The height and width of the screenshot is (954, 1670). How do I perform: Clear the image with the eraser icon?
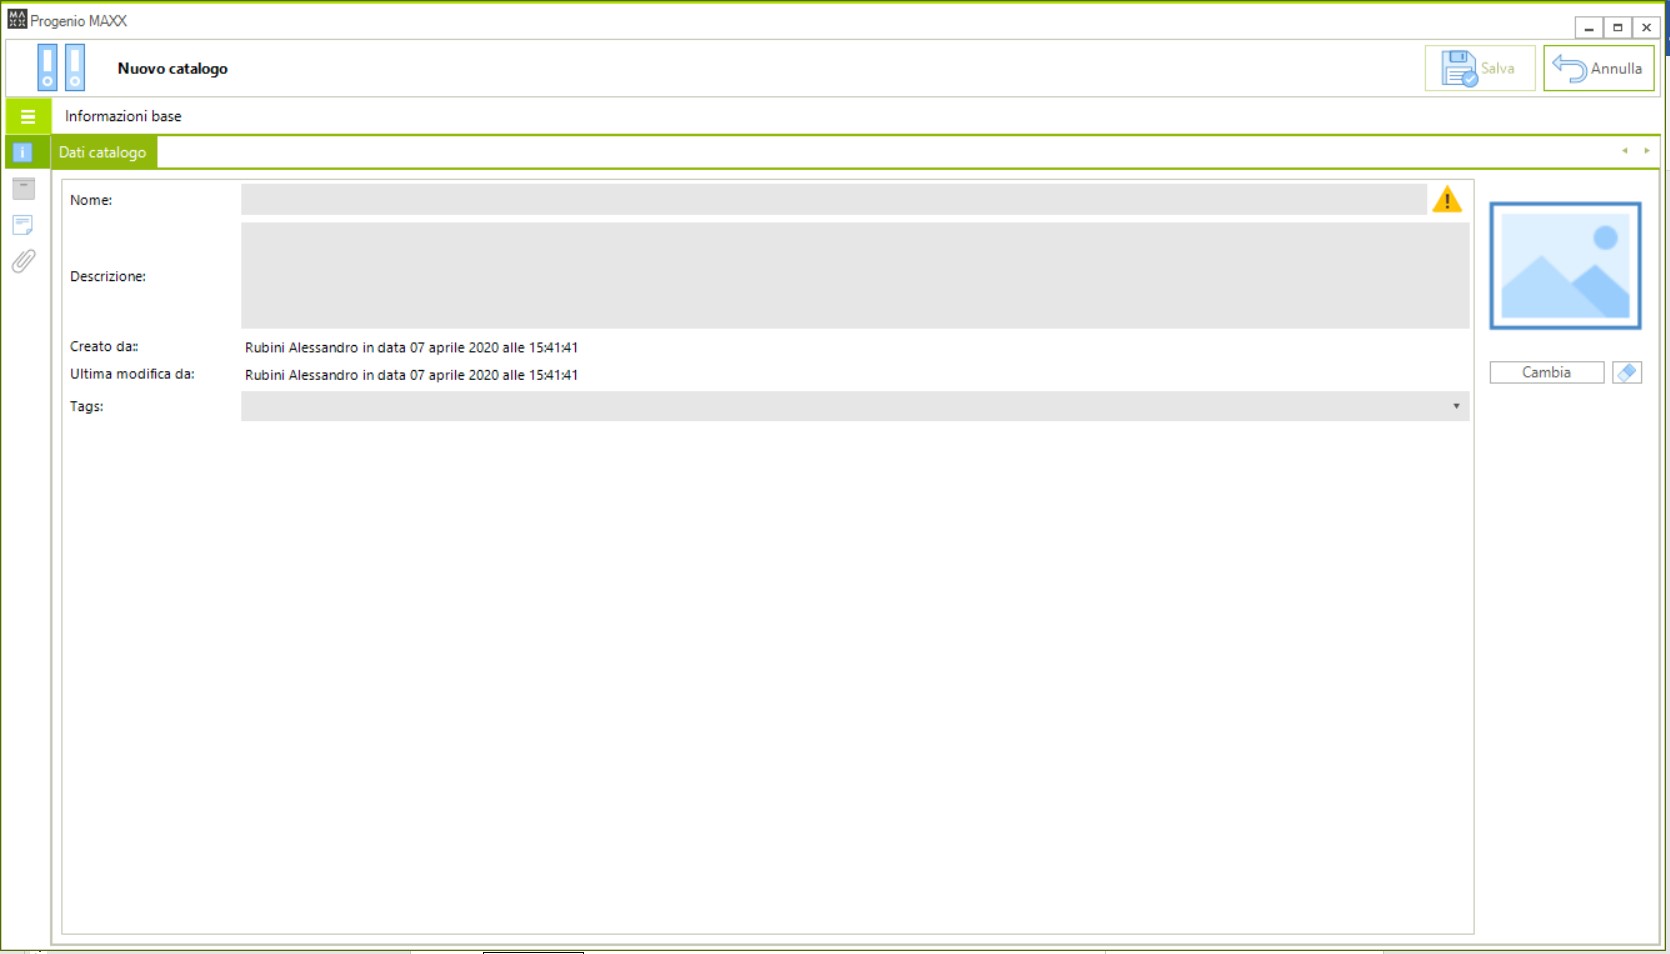click(1627, 372)
